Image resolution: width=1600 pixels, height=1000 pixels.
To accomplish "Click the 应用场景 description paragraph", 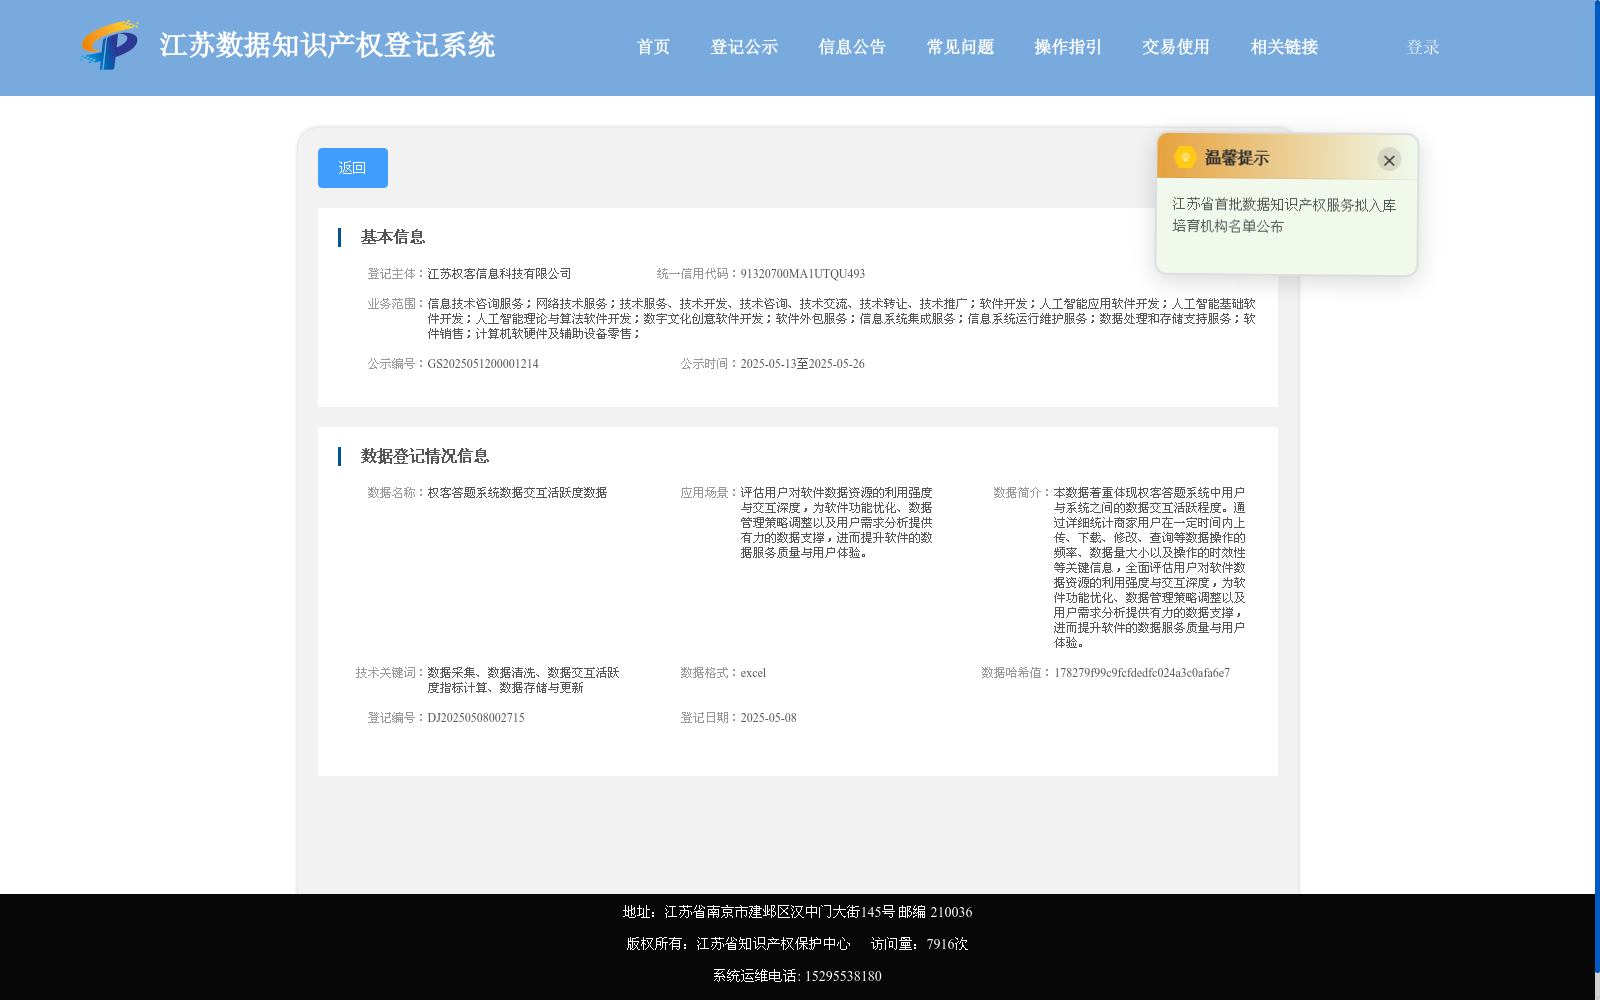I will [x=836, y=523].
